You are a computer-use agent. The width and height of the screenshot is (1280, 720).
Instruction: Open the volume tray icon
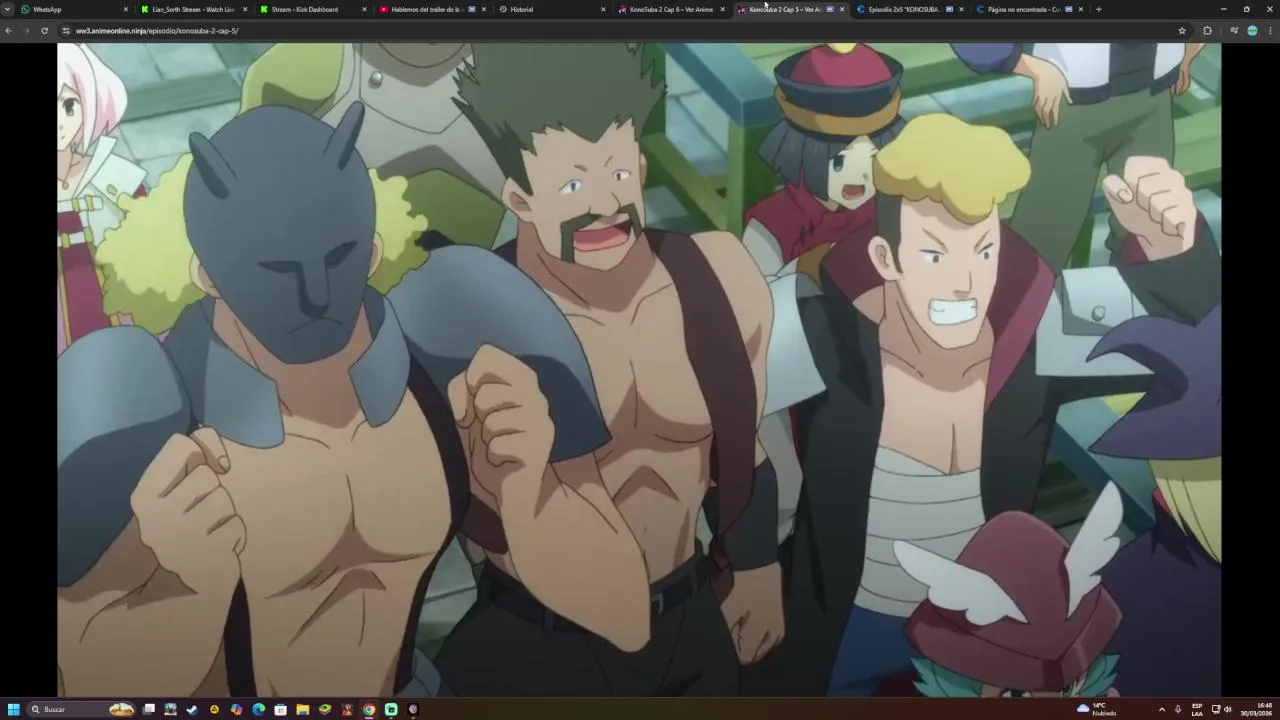coord(1228,709)
